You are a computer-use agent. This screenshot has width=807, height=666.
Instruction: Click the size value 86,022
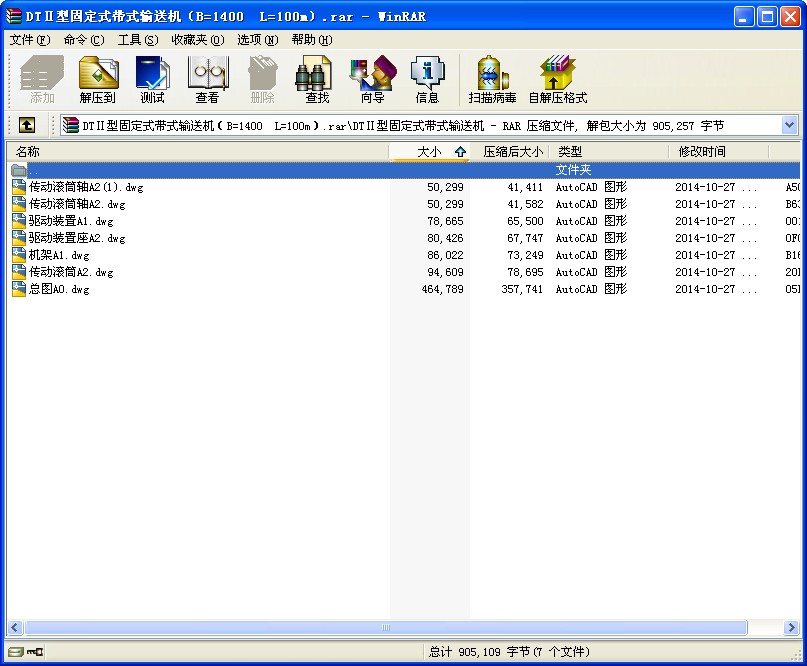[445, 255]
